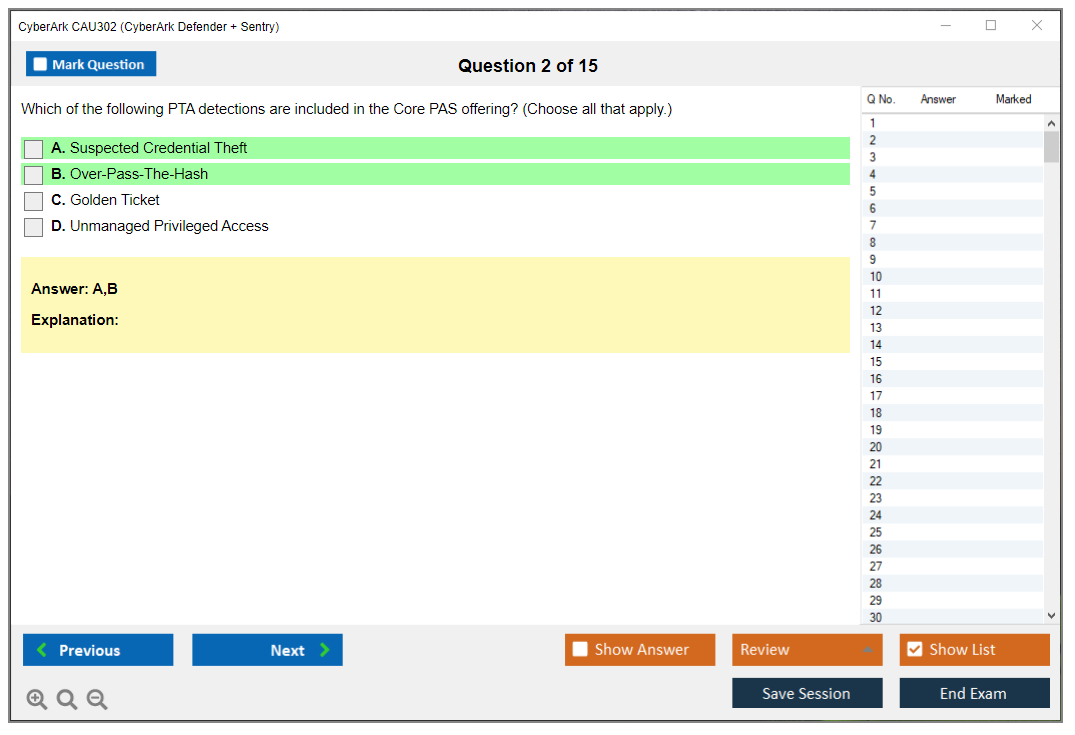The height and width of the screenshot is (735, 1075).
Task: Click the green left arrow on Previous
Action: click(x=42, y=650)
